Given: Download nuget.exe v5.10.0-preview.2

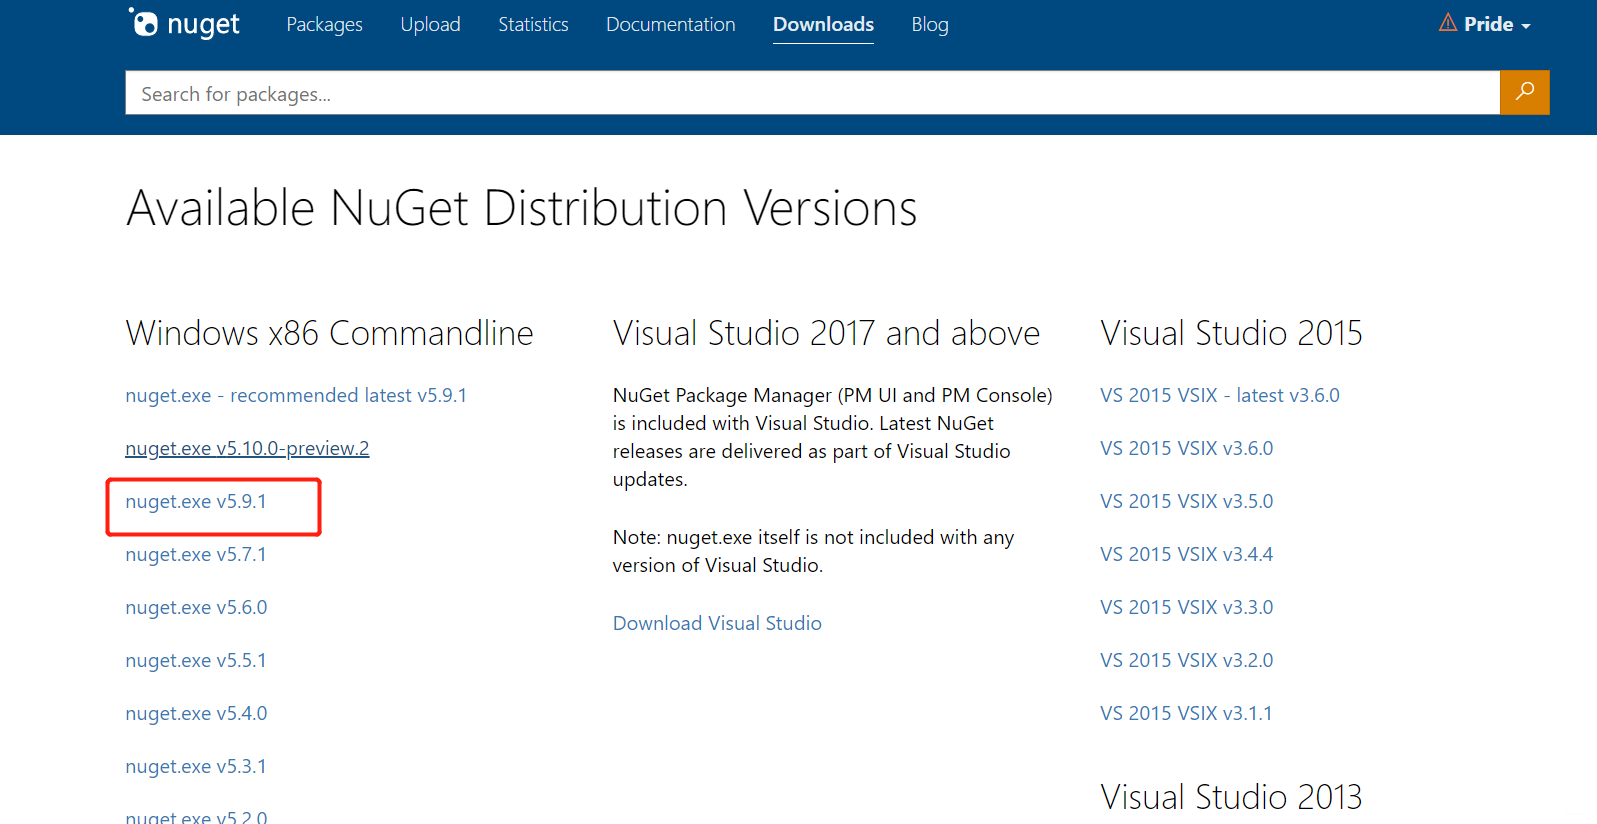Looking at the screenshot, I should click(x=247, y=448).
